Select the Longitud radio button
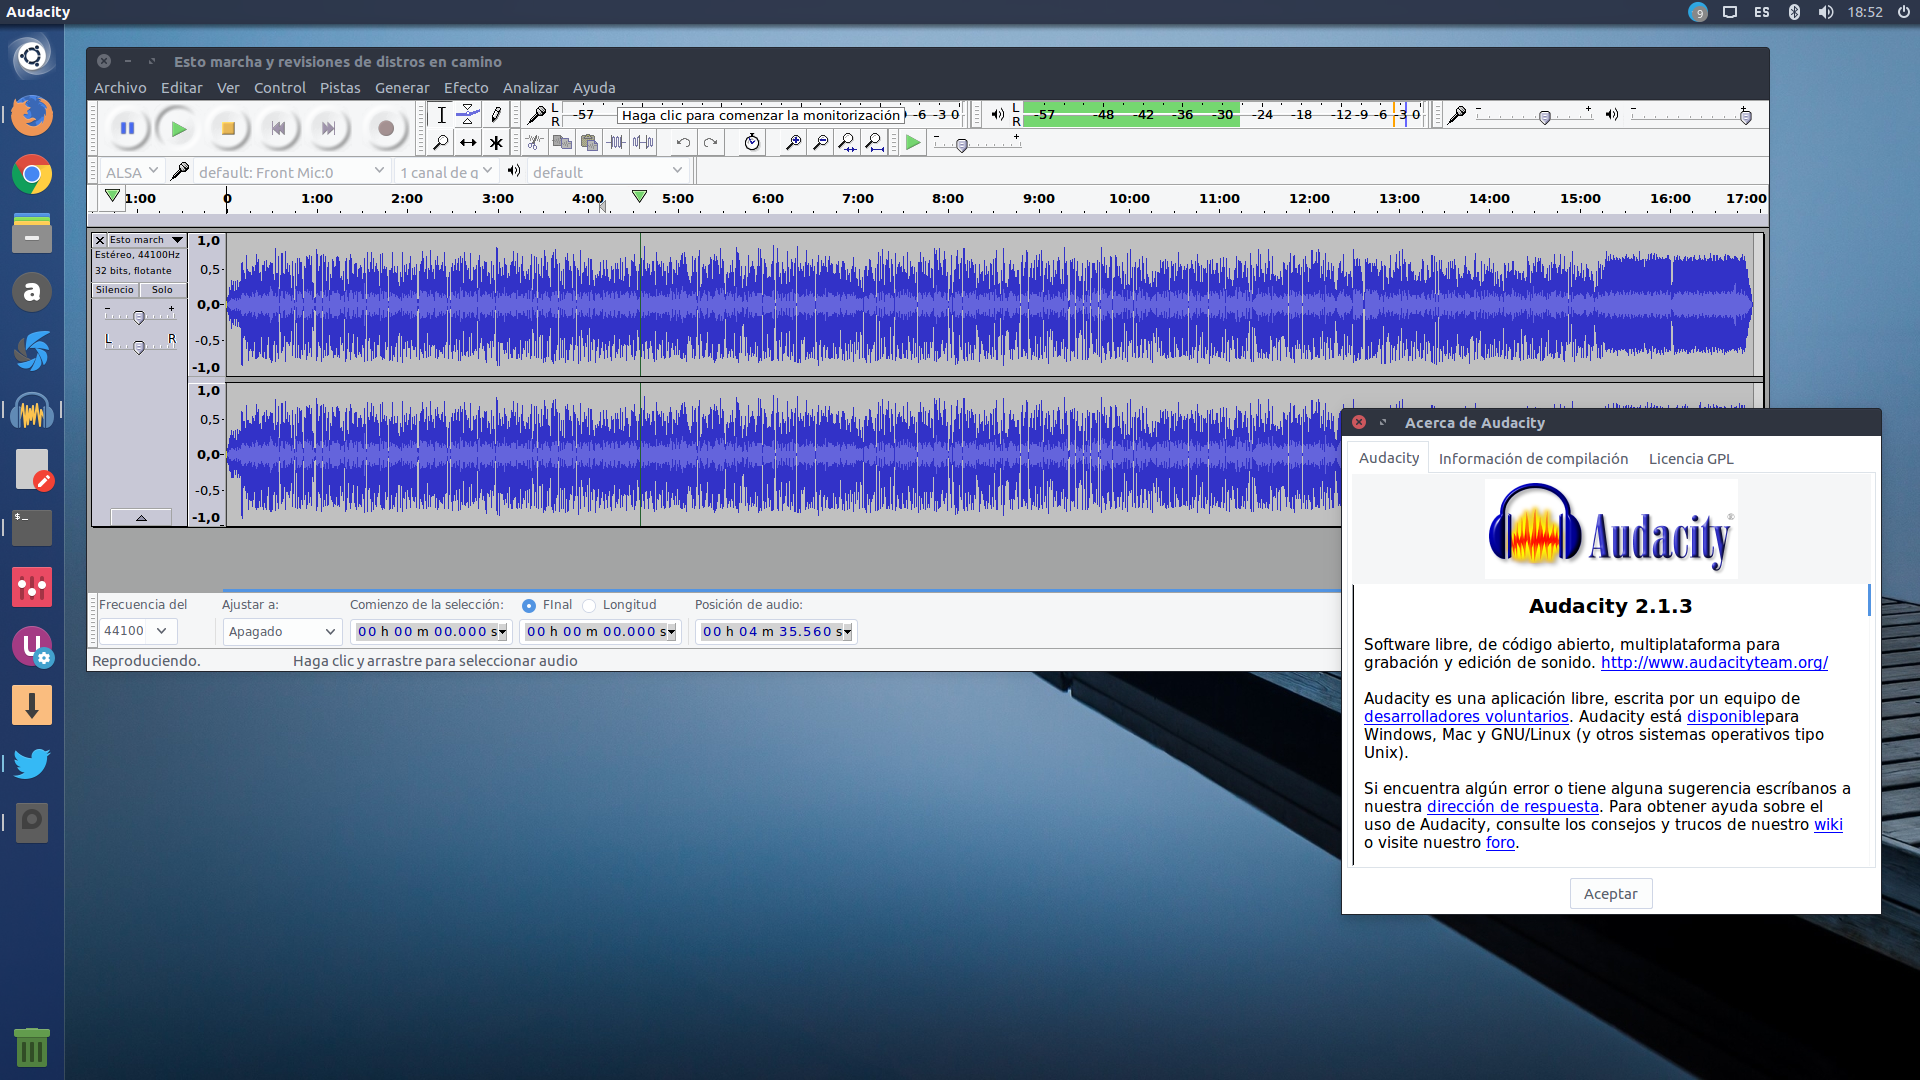This screenshot has height=1080, width=1920. click(590, 605)
